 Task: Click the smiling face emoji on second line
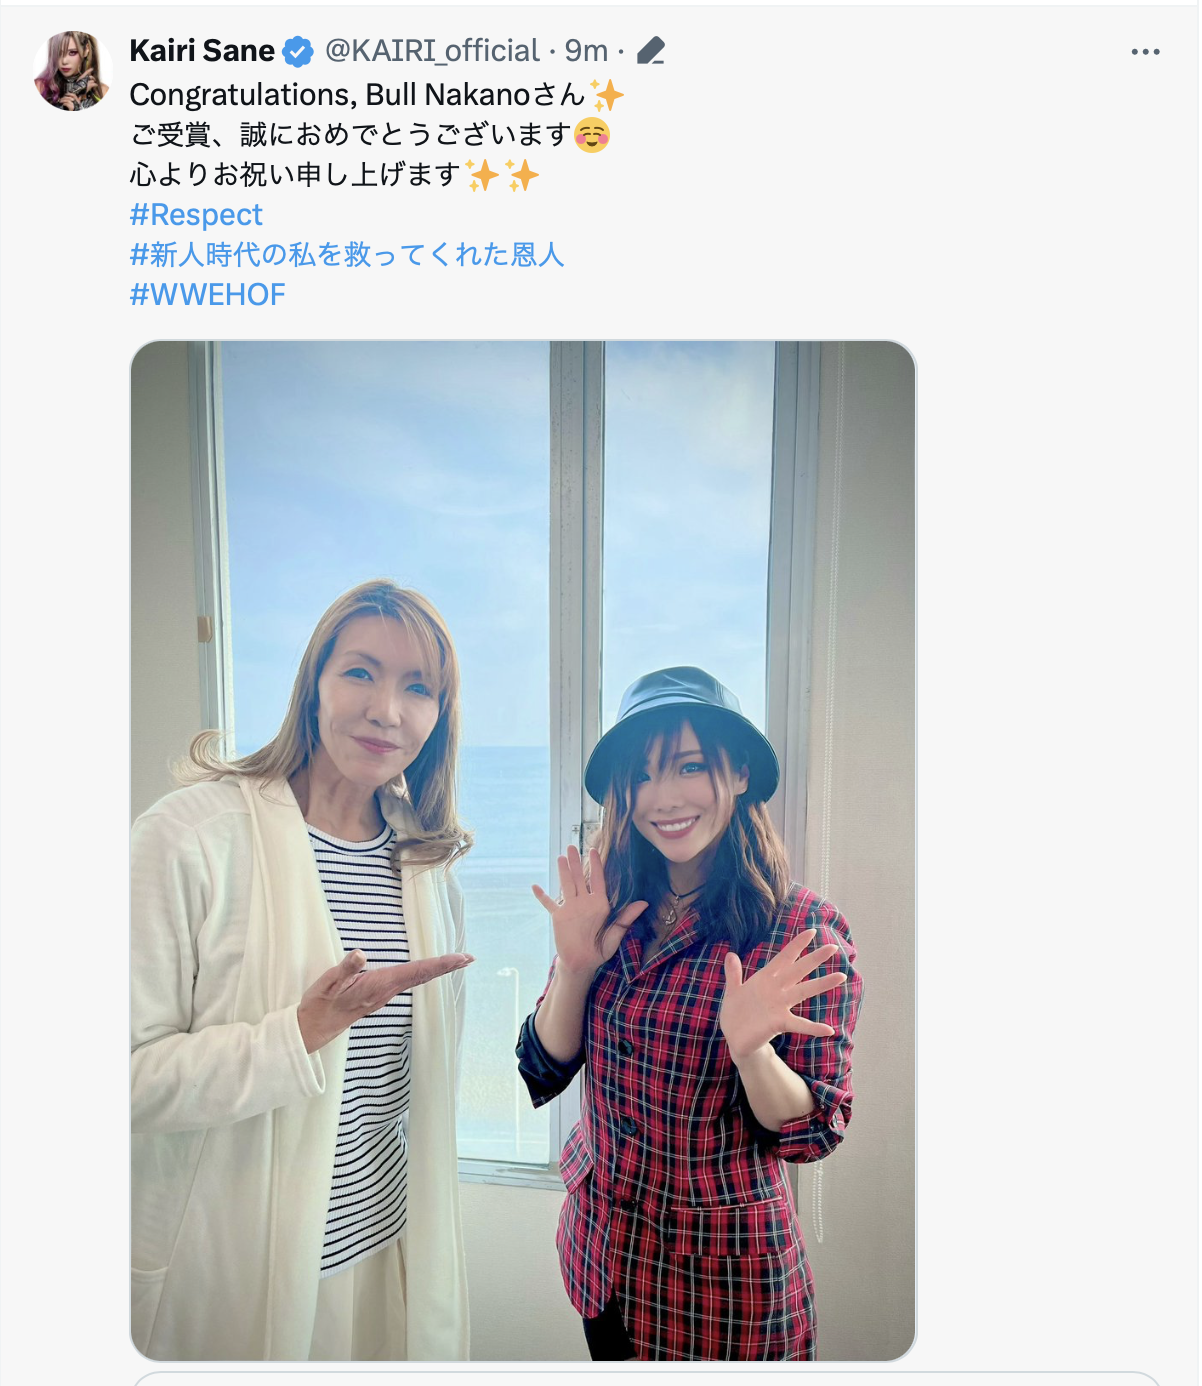tap(593, 135)
